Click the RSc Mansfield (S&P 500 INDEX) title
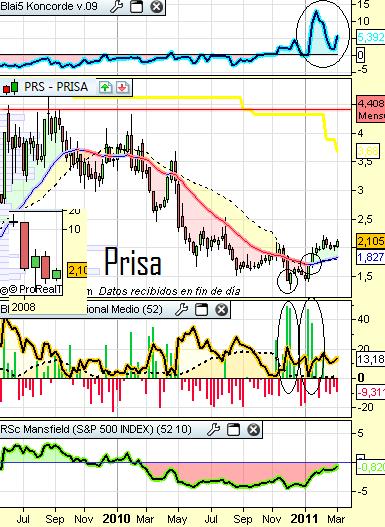 point(96,429)
